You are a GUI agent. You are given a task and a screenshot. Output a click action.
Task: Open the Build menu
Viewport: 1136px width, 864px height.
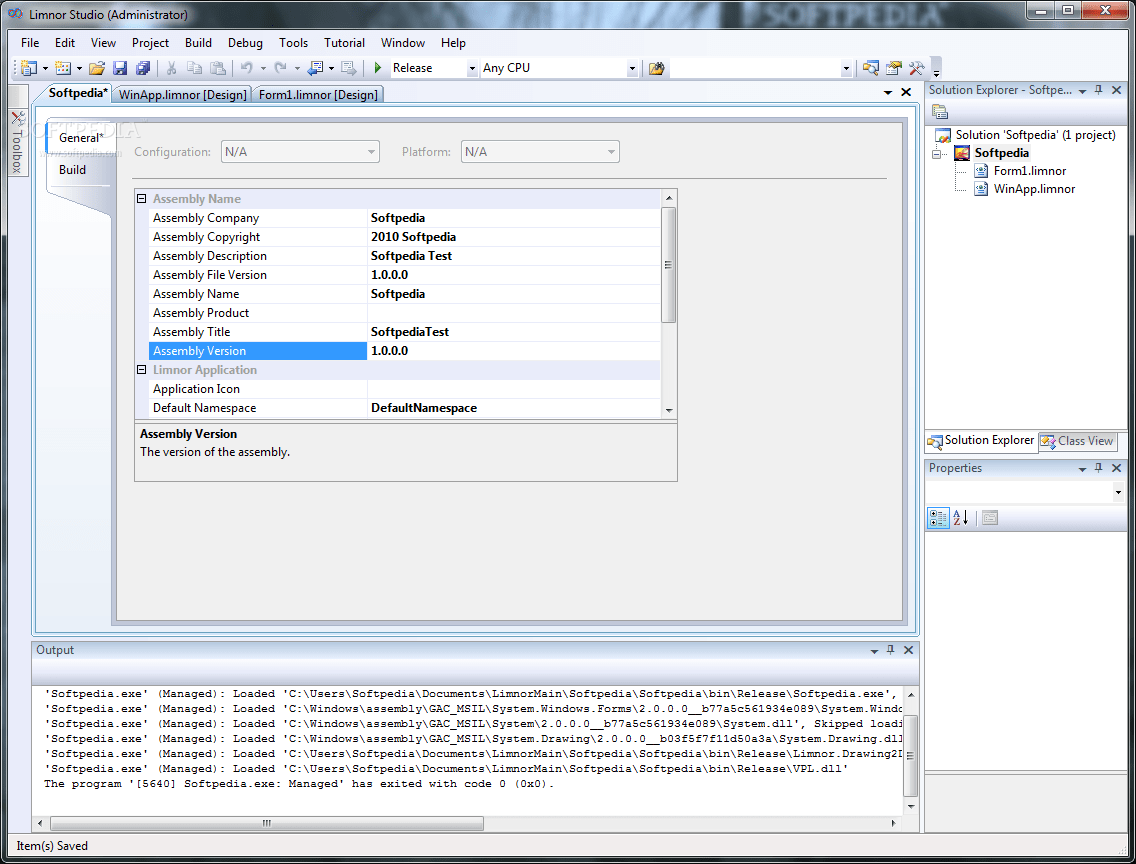(198, 43)
